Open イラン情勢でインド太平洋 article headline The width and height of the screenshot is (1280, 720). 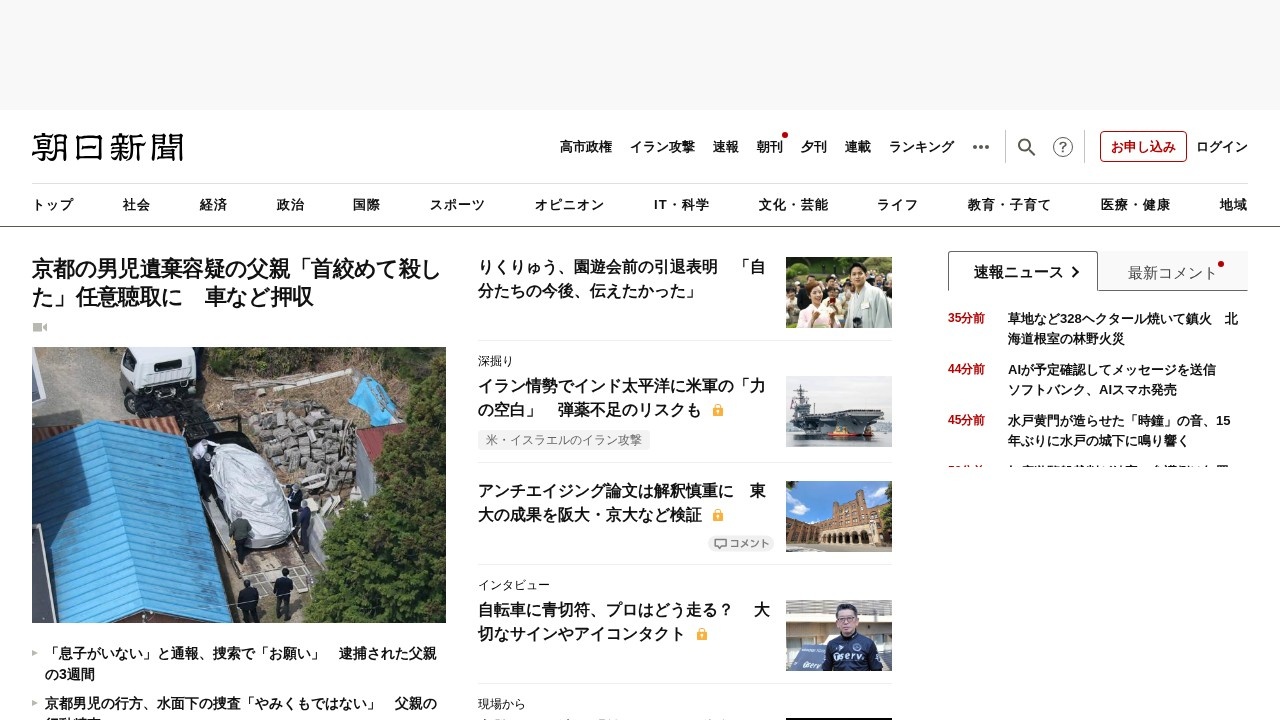tap(622, 398)
